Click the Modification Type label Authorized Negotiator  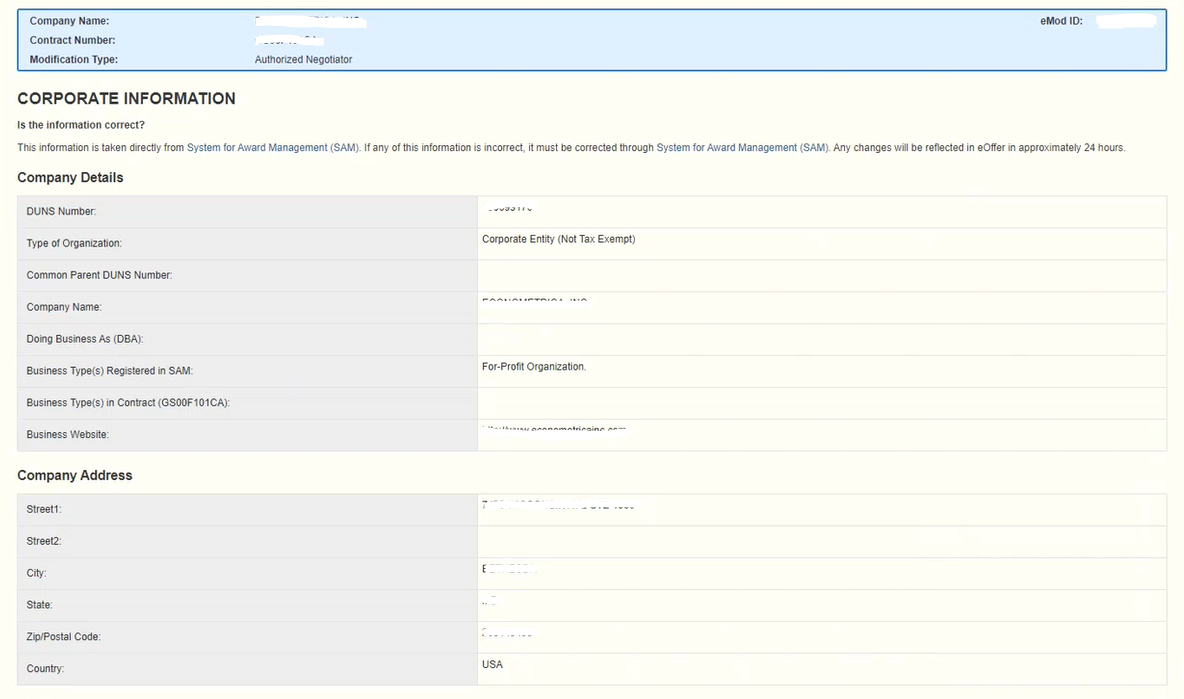point(303,59)
